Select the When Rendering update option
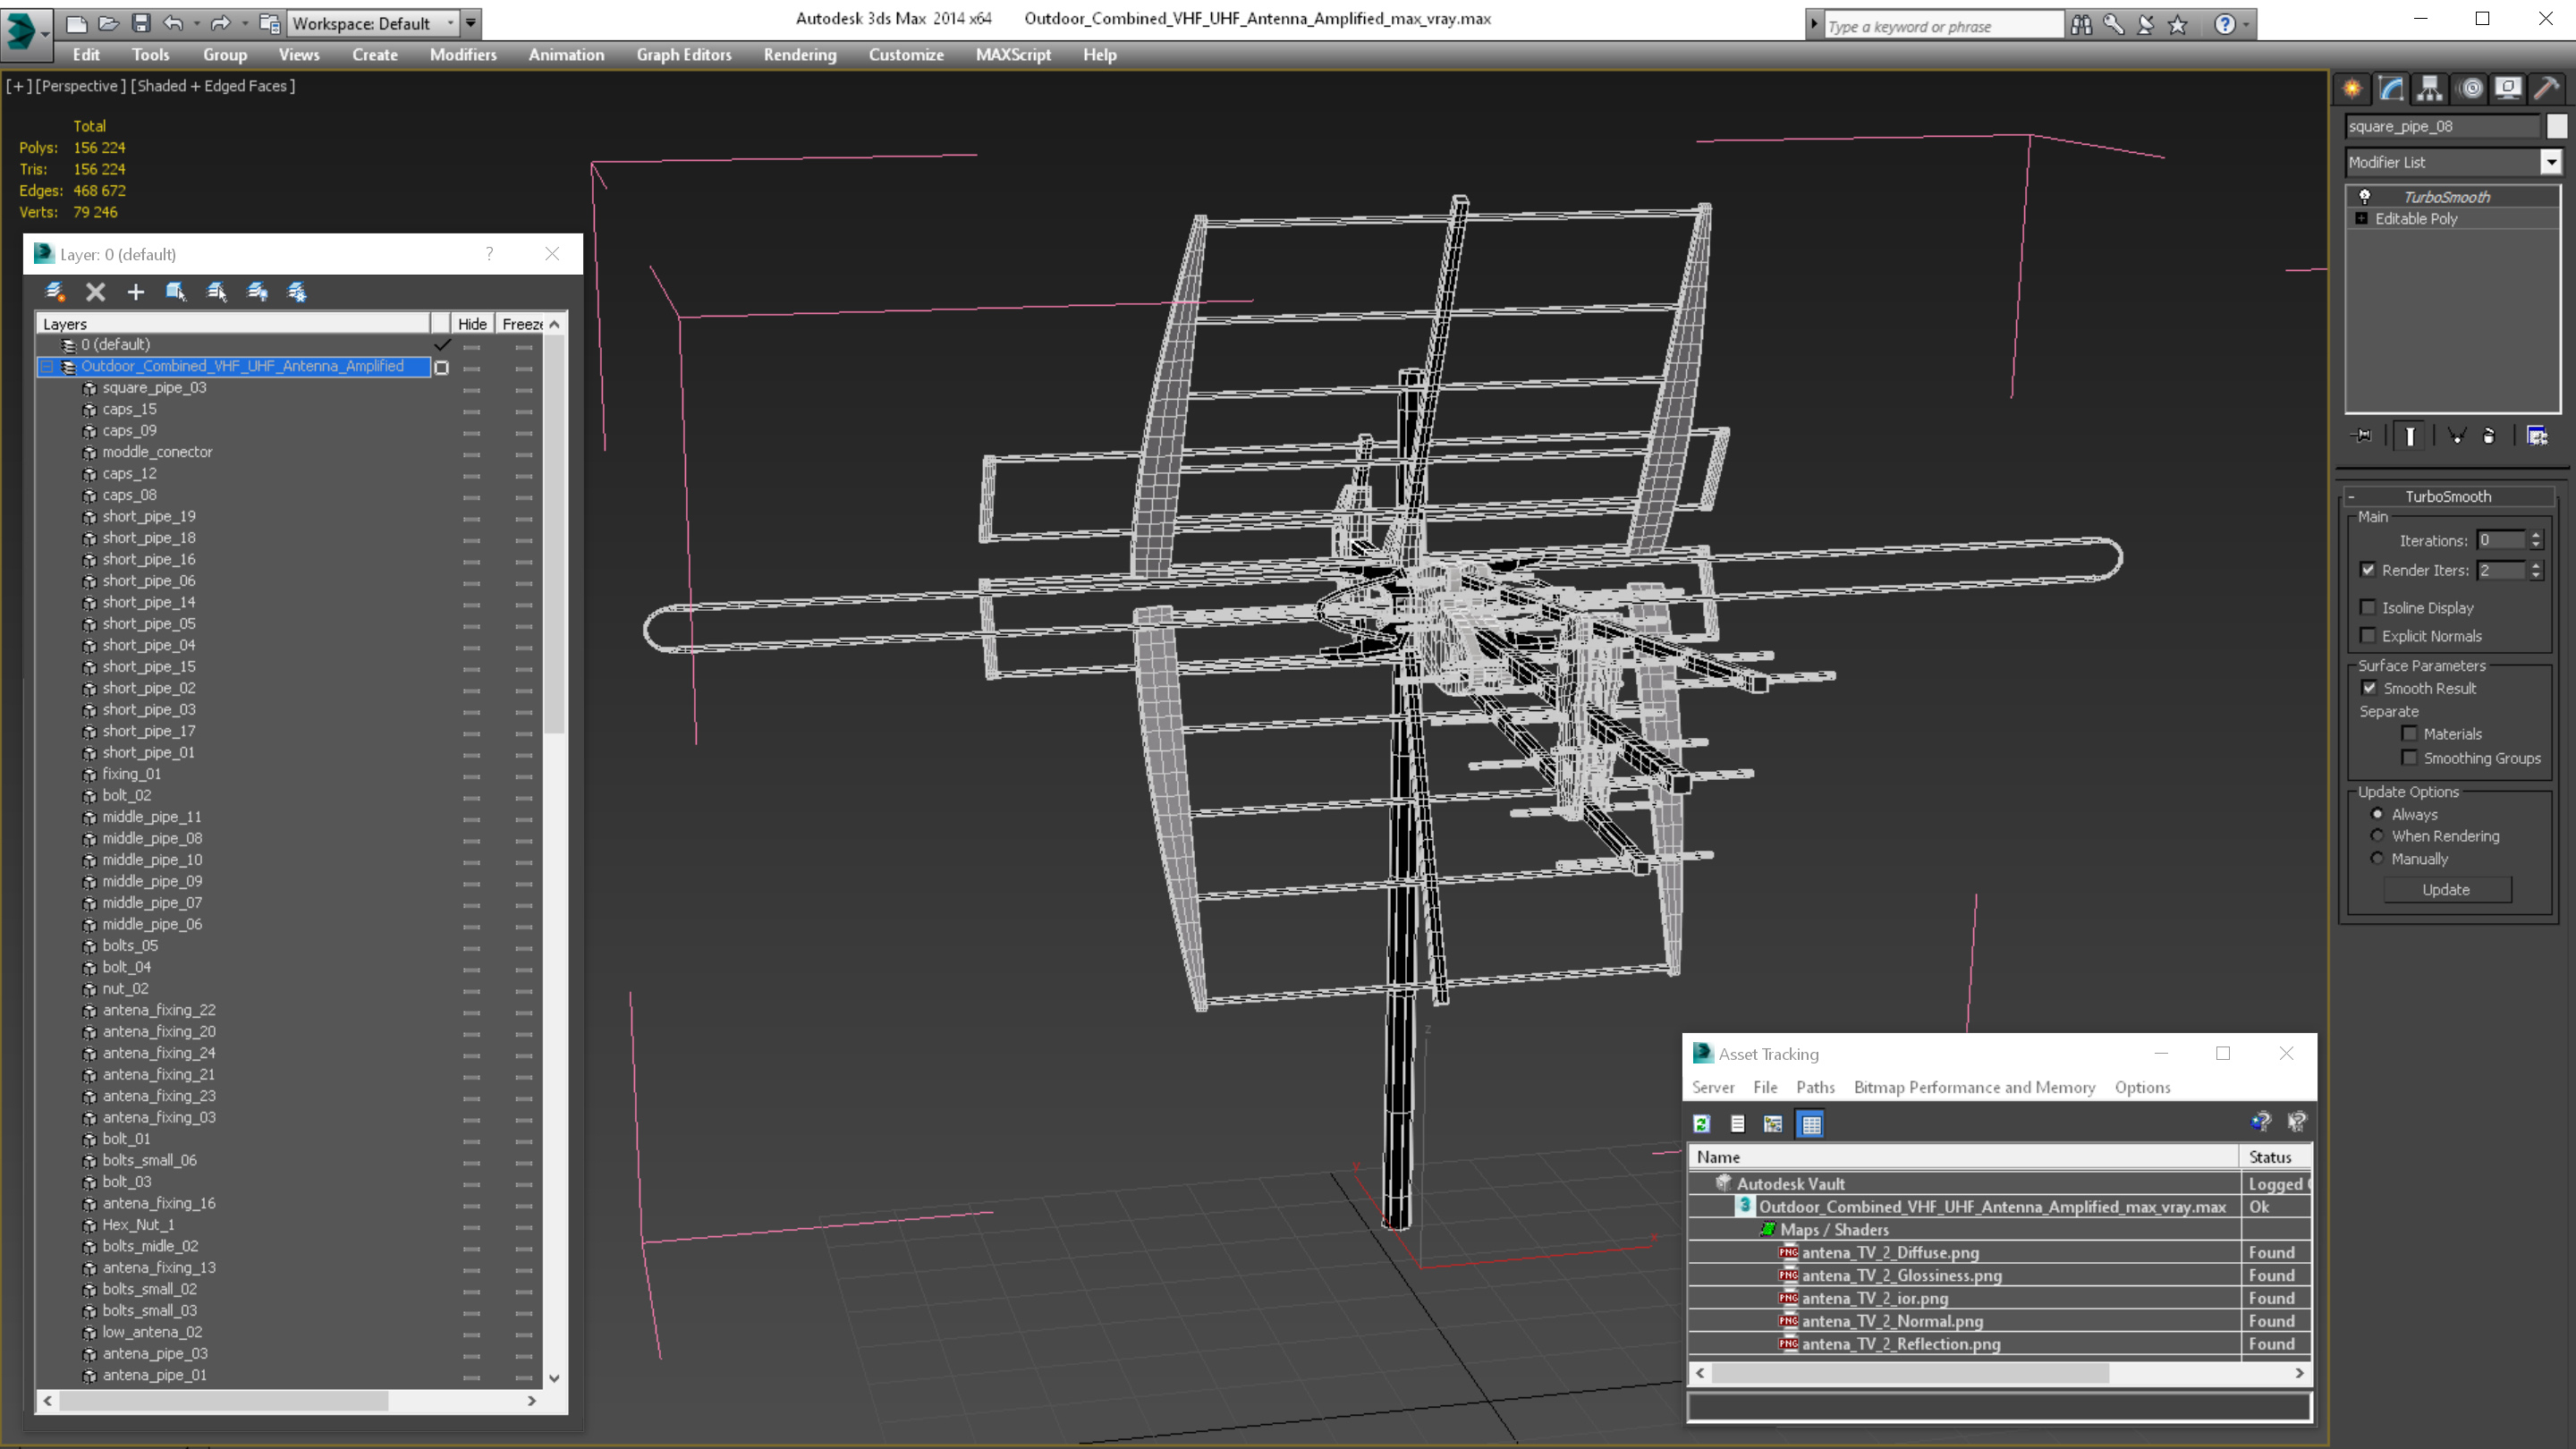The width and height of the screenshot is (2576, 1449). coord(2378,836)
